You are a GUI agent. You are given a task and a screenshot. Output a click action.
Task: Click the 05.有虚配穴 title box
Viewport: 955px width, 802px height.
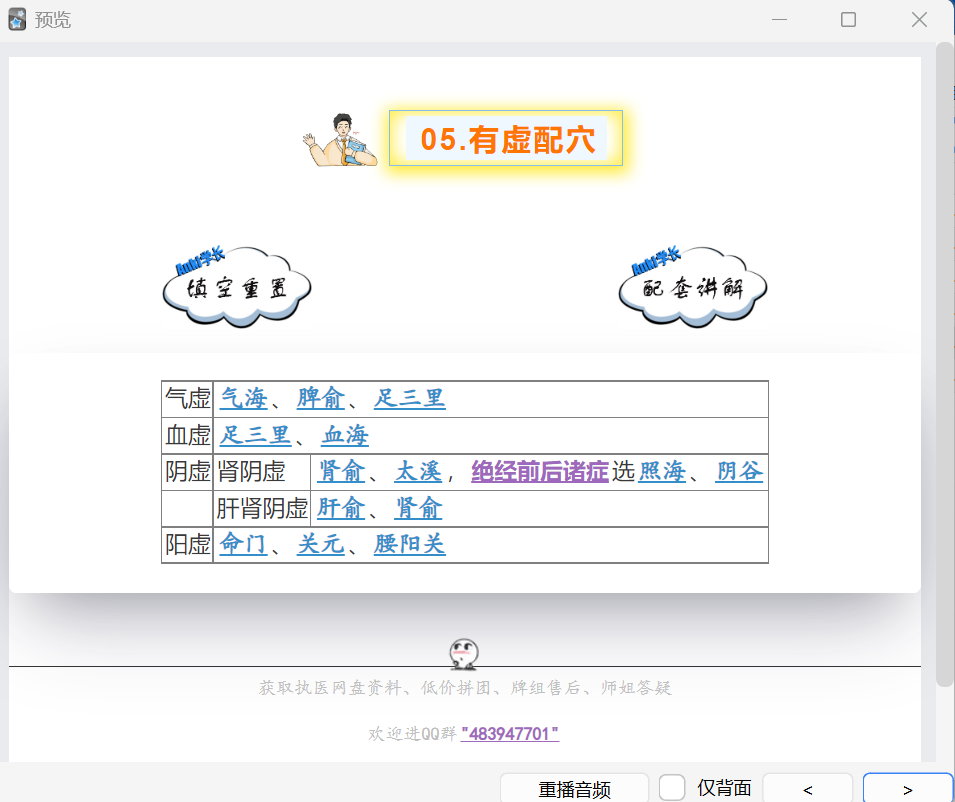click(x=506, y=138)
